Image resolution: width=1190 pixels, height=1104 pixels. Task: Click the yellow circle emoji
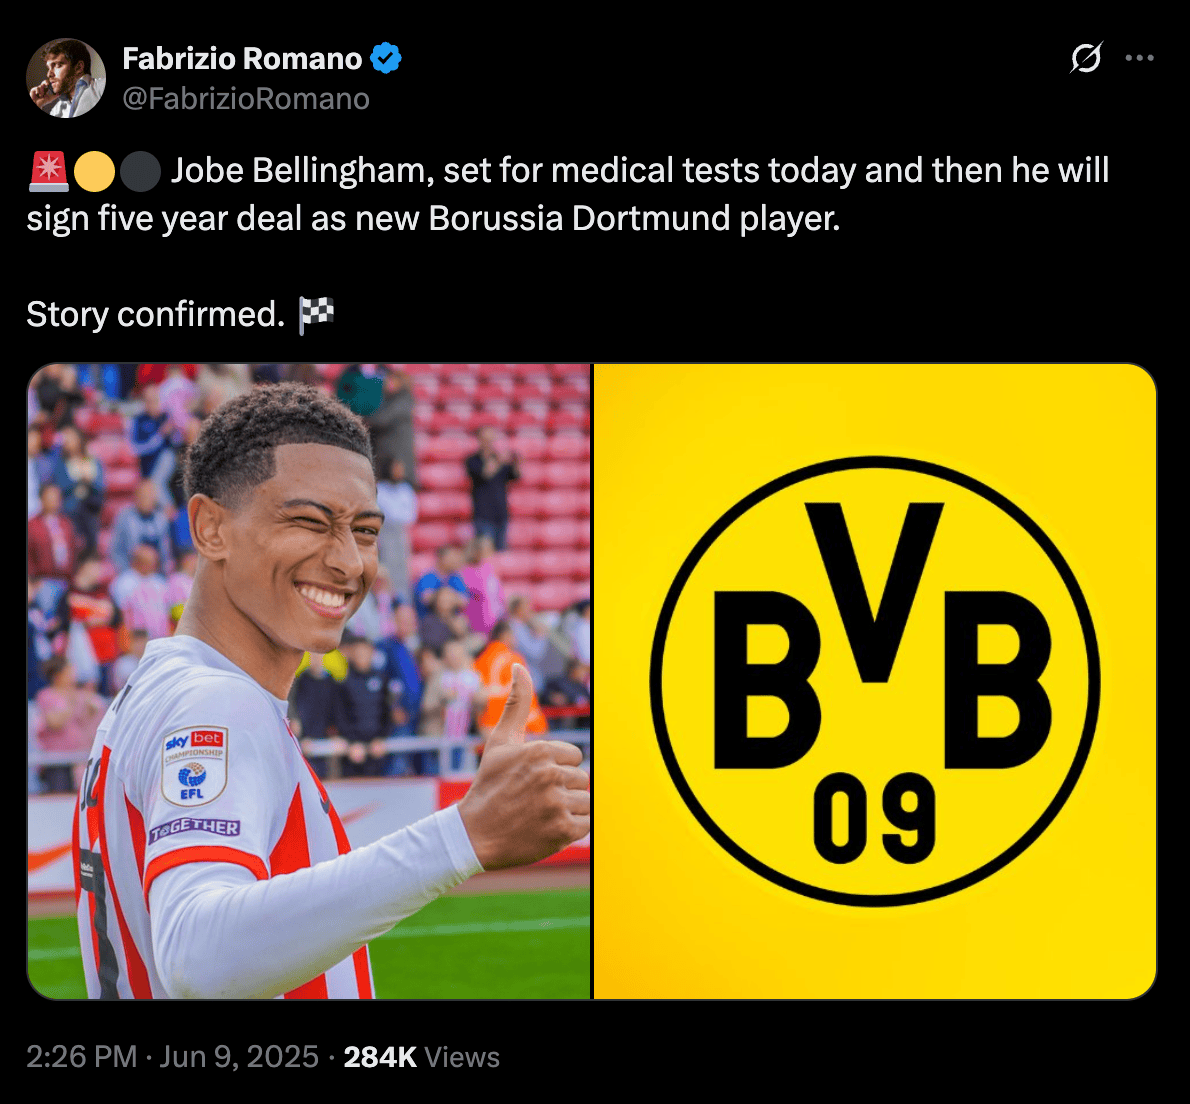click(94, 171)
